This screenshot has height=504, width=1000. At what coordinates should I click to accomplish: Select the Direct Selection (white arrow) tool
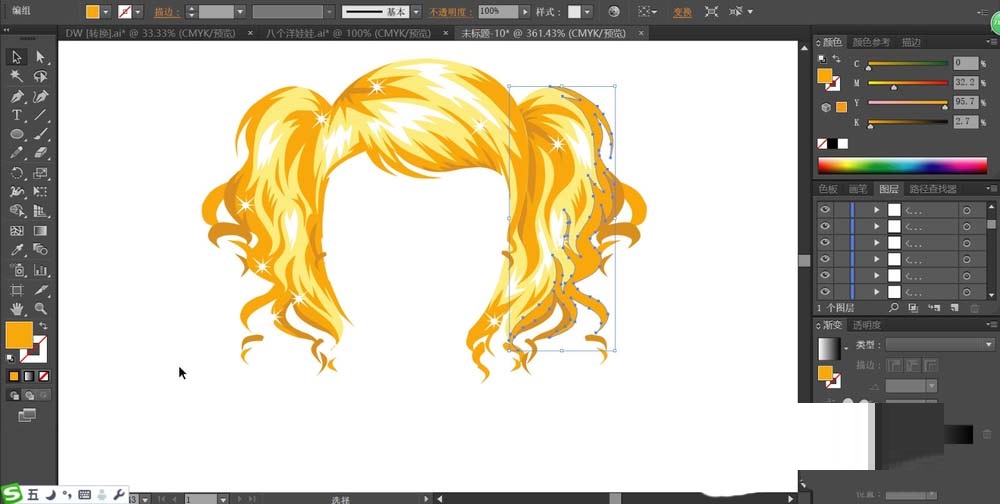pyautogui.click(x=41, y=57)
